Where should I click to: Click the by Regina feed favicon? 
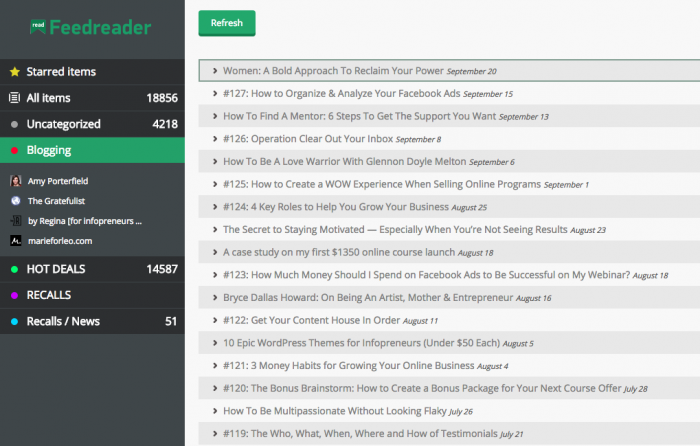[16, 221]
